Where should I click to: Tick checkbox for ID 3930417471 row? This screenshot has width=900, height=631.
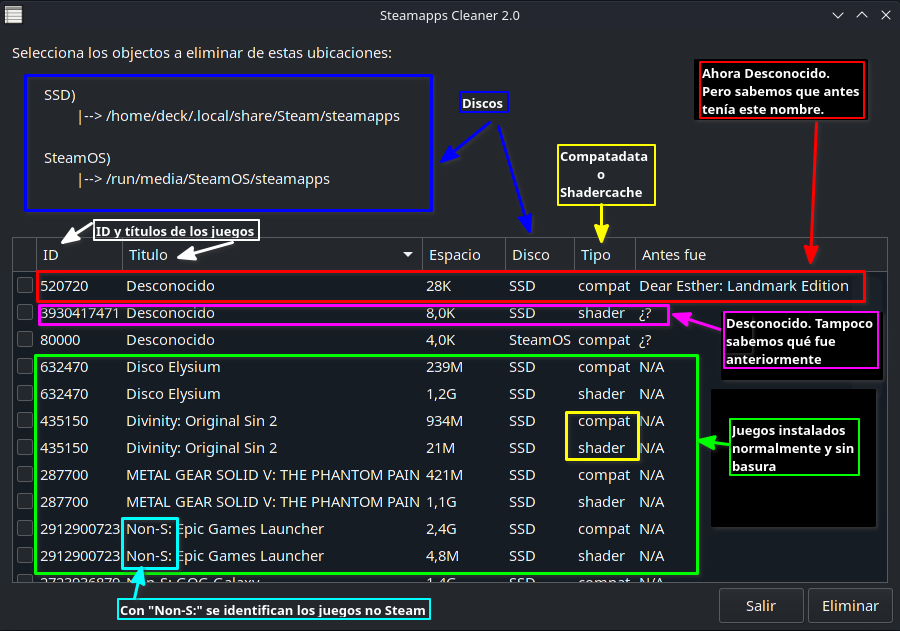point(25,312)
